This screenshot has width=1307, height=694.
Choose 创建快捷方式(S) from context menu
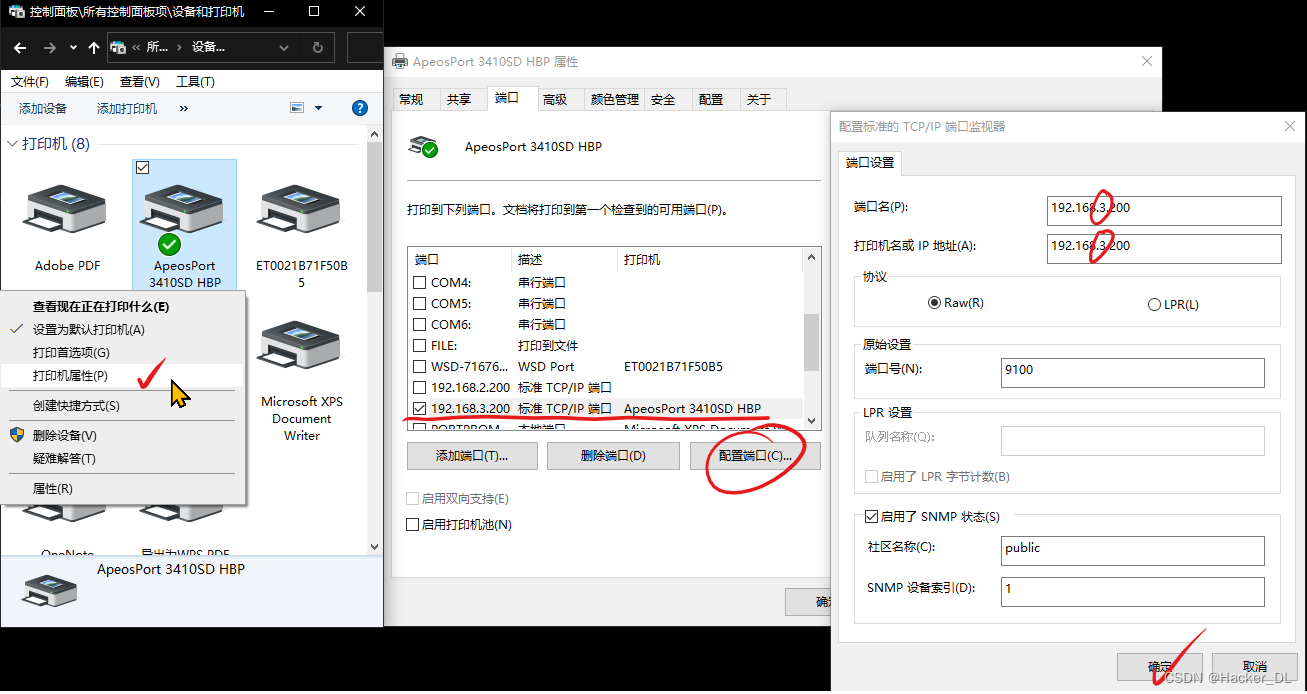tap(123, 405)
